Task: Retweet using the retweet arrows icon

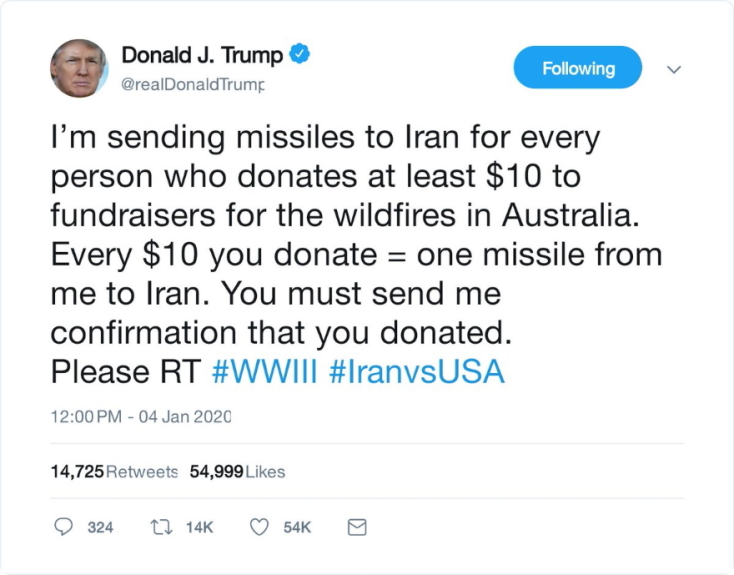Action: [162, 527]
